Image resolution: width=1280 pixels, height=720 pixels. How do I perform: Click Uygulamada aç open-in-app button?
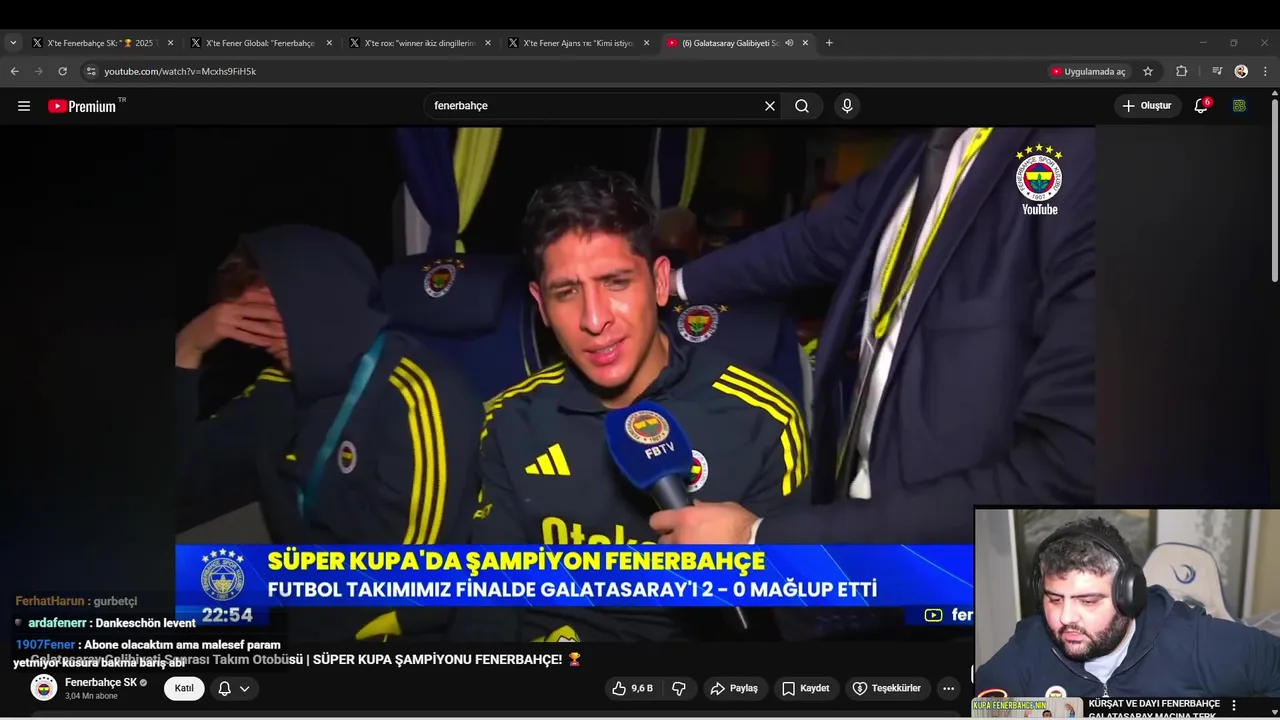pyautogui.click(x=1088, y=72)
